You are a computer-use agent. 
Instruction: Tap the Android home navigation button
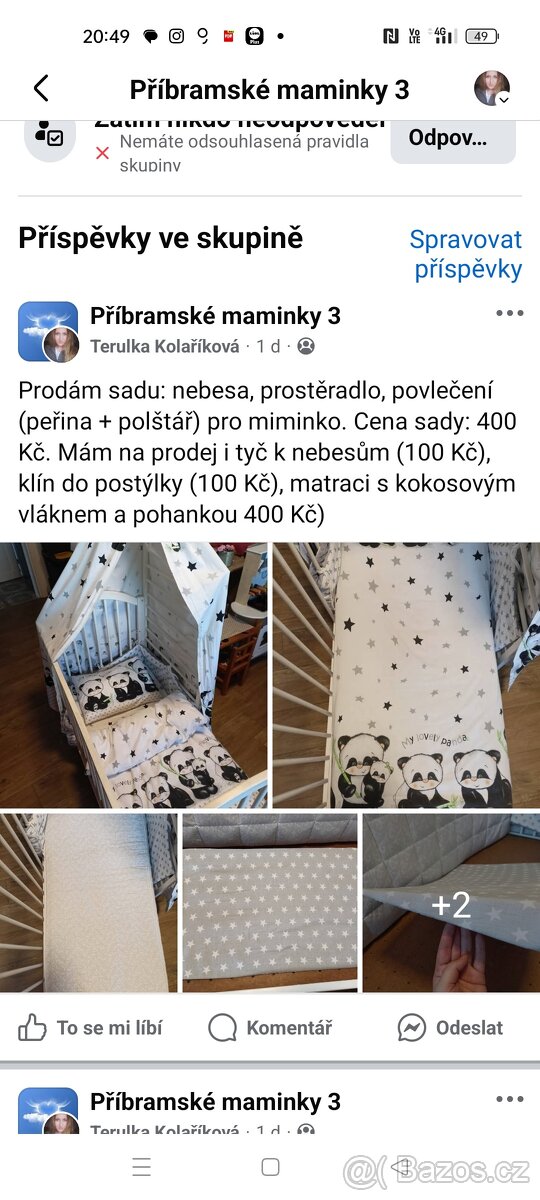point(270,1166)
